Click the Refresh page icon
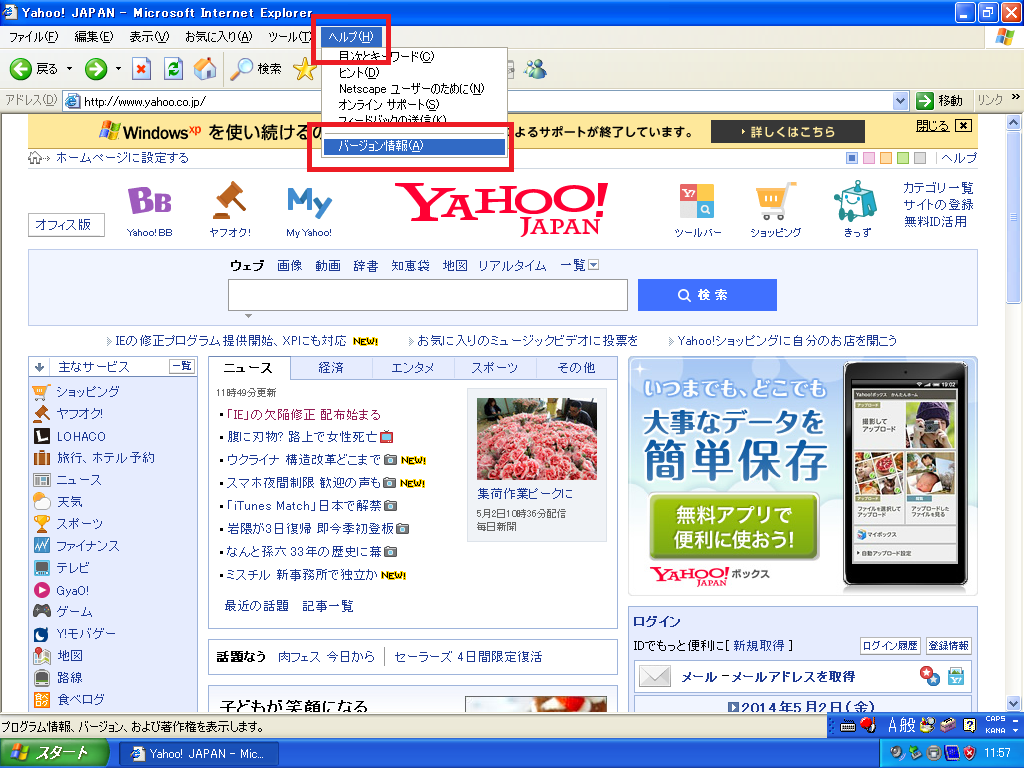The image size is (1024, 768). [x=173, y=69]
